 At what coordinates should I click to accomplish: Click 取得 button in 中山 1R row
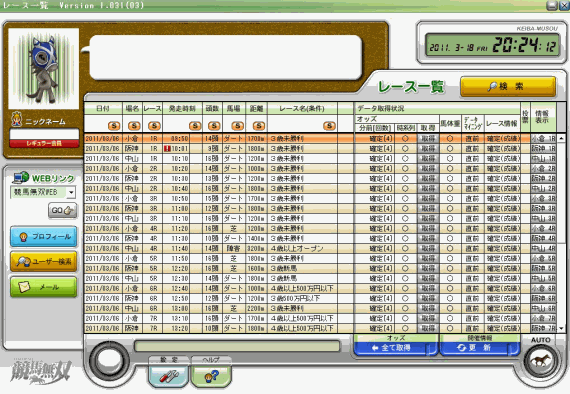428,158
